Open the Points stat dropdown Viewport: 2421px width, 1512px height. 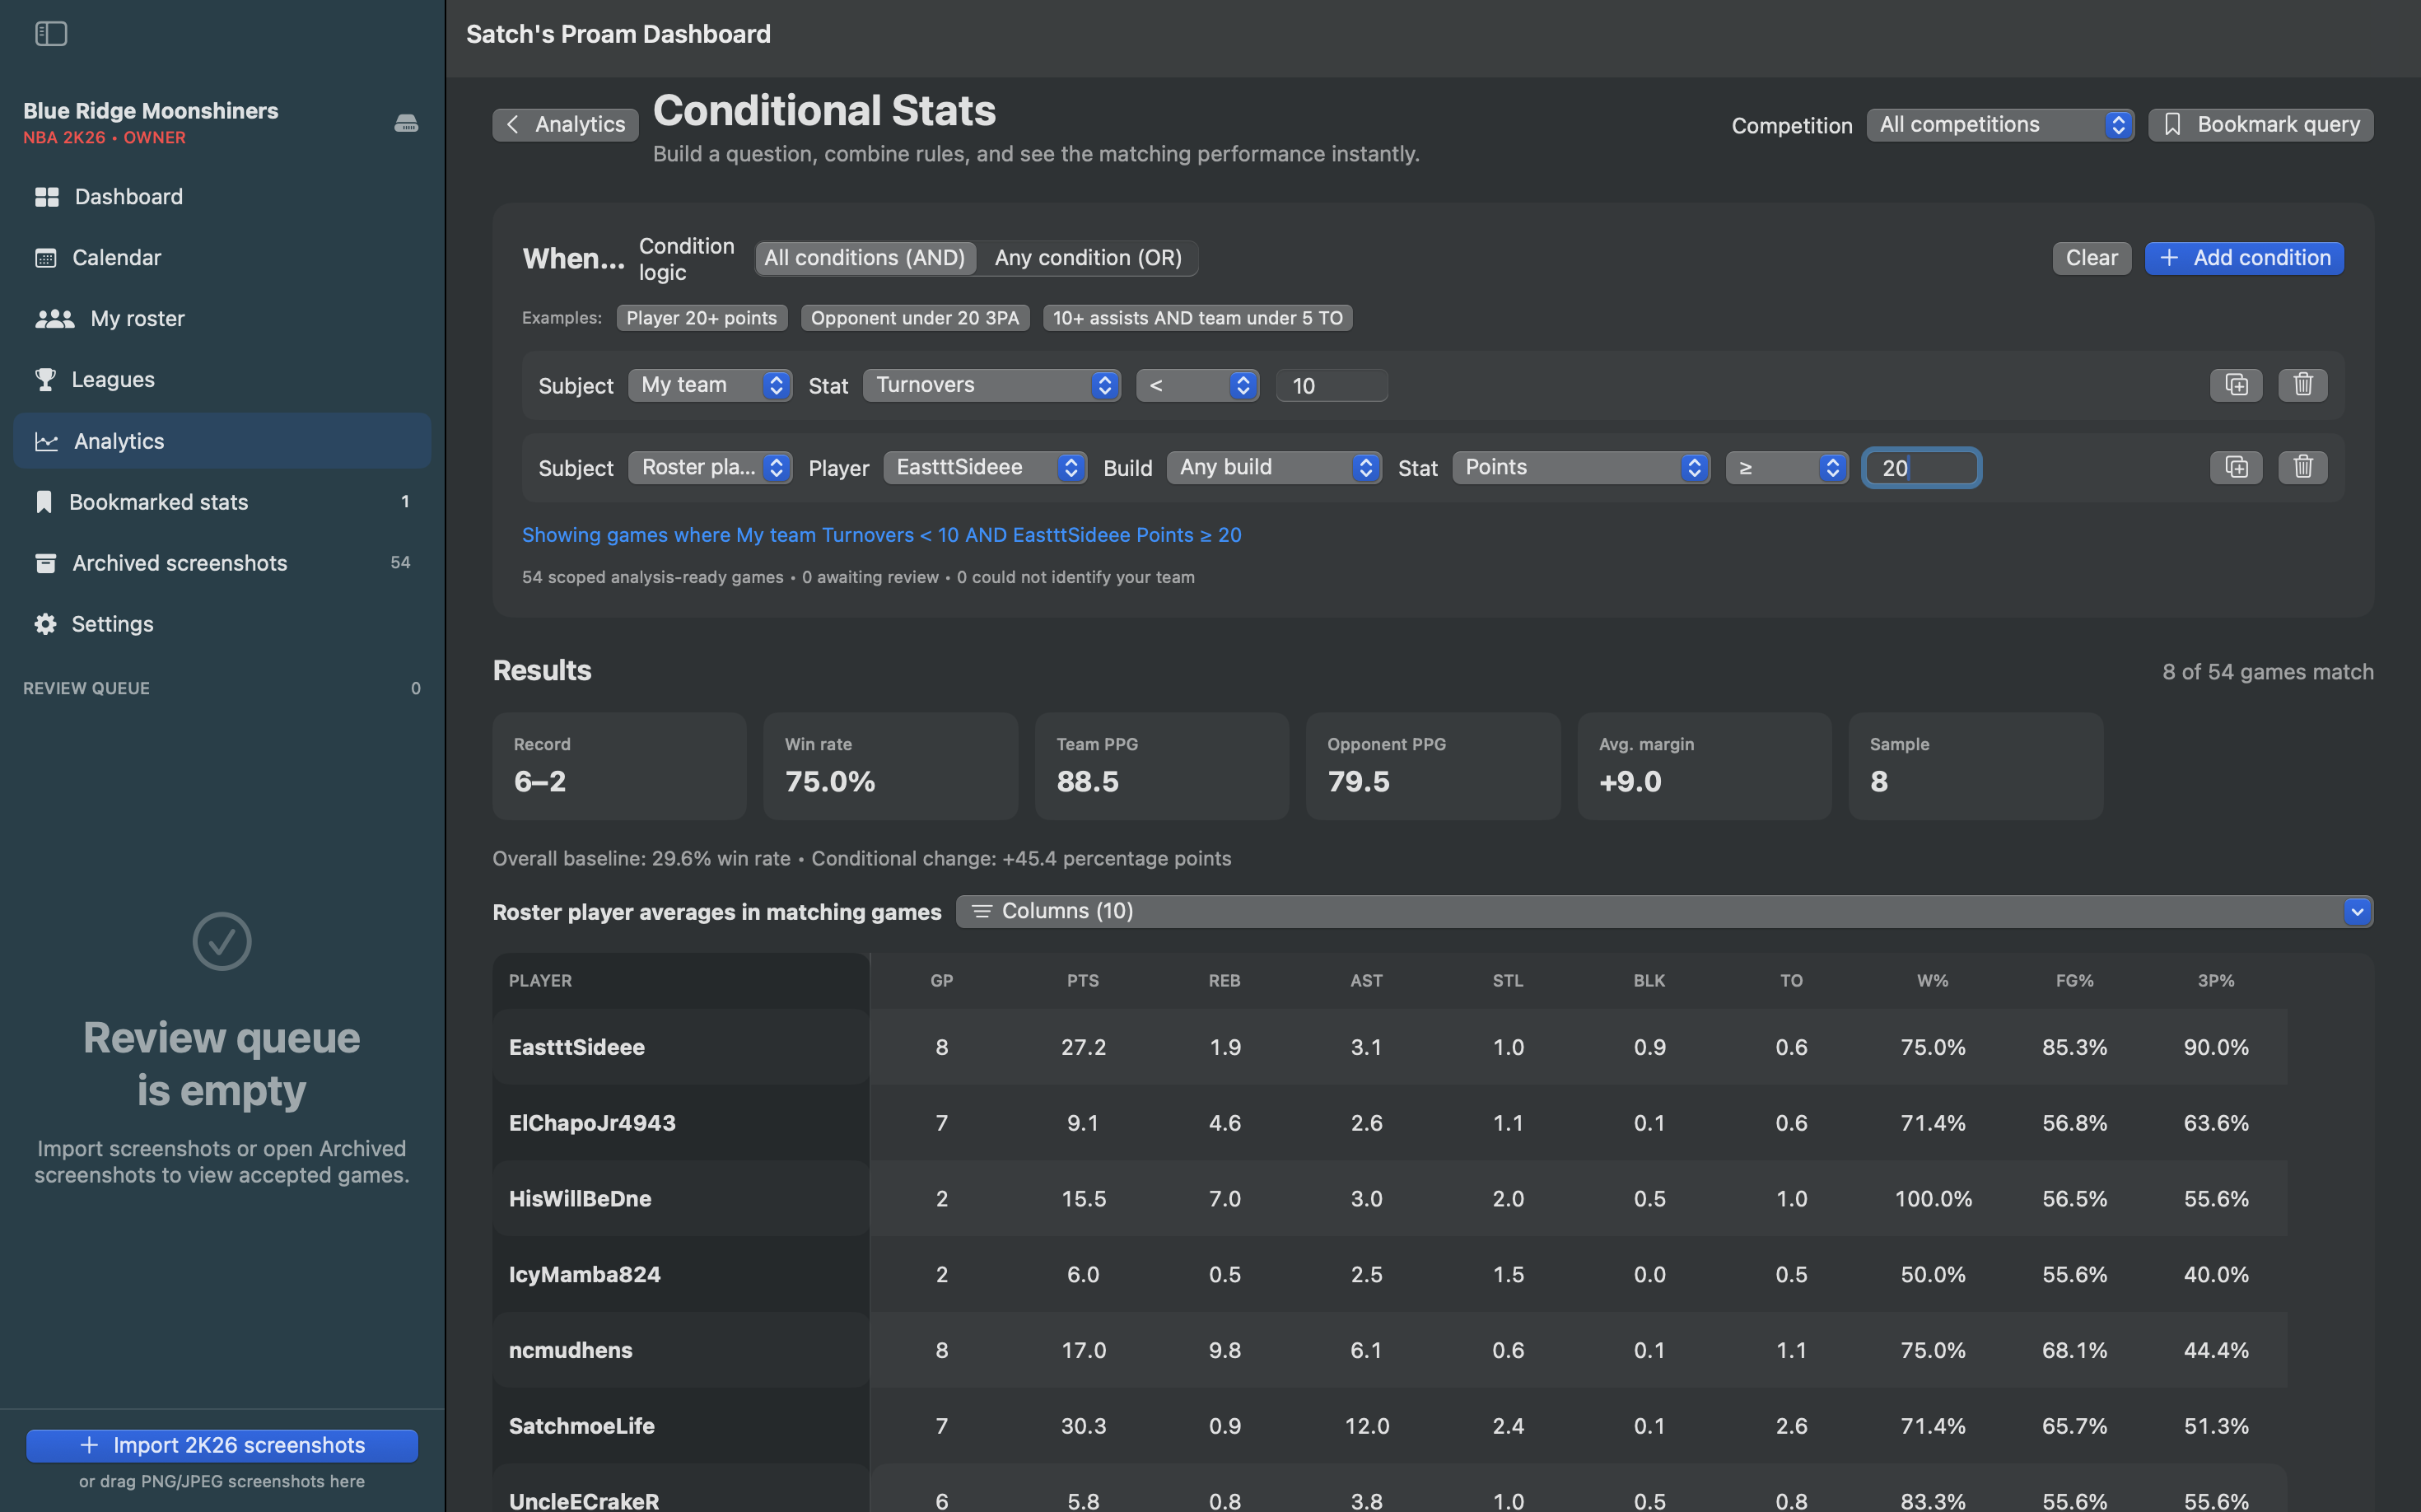(x=1581, y=467)
